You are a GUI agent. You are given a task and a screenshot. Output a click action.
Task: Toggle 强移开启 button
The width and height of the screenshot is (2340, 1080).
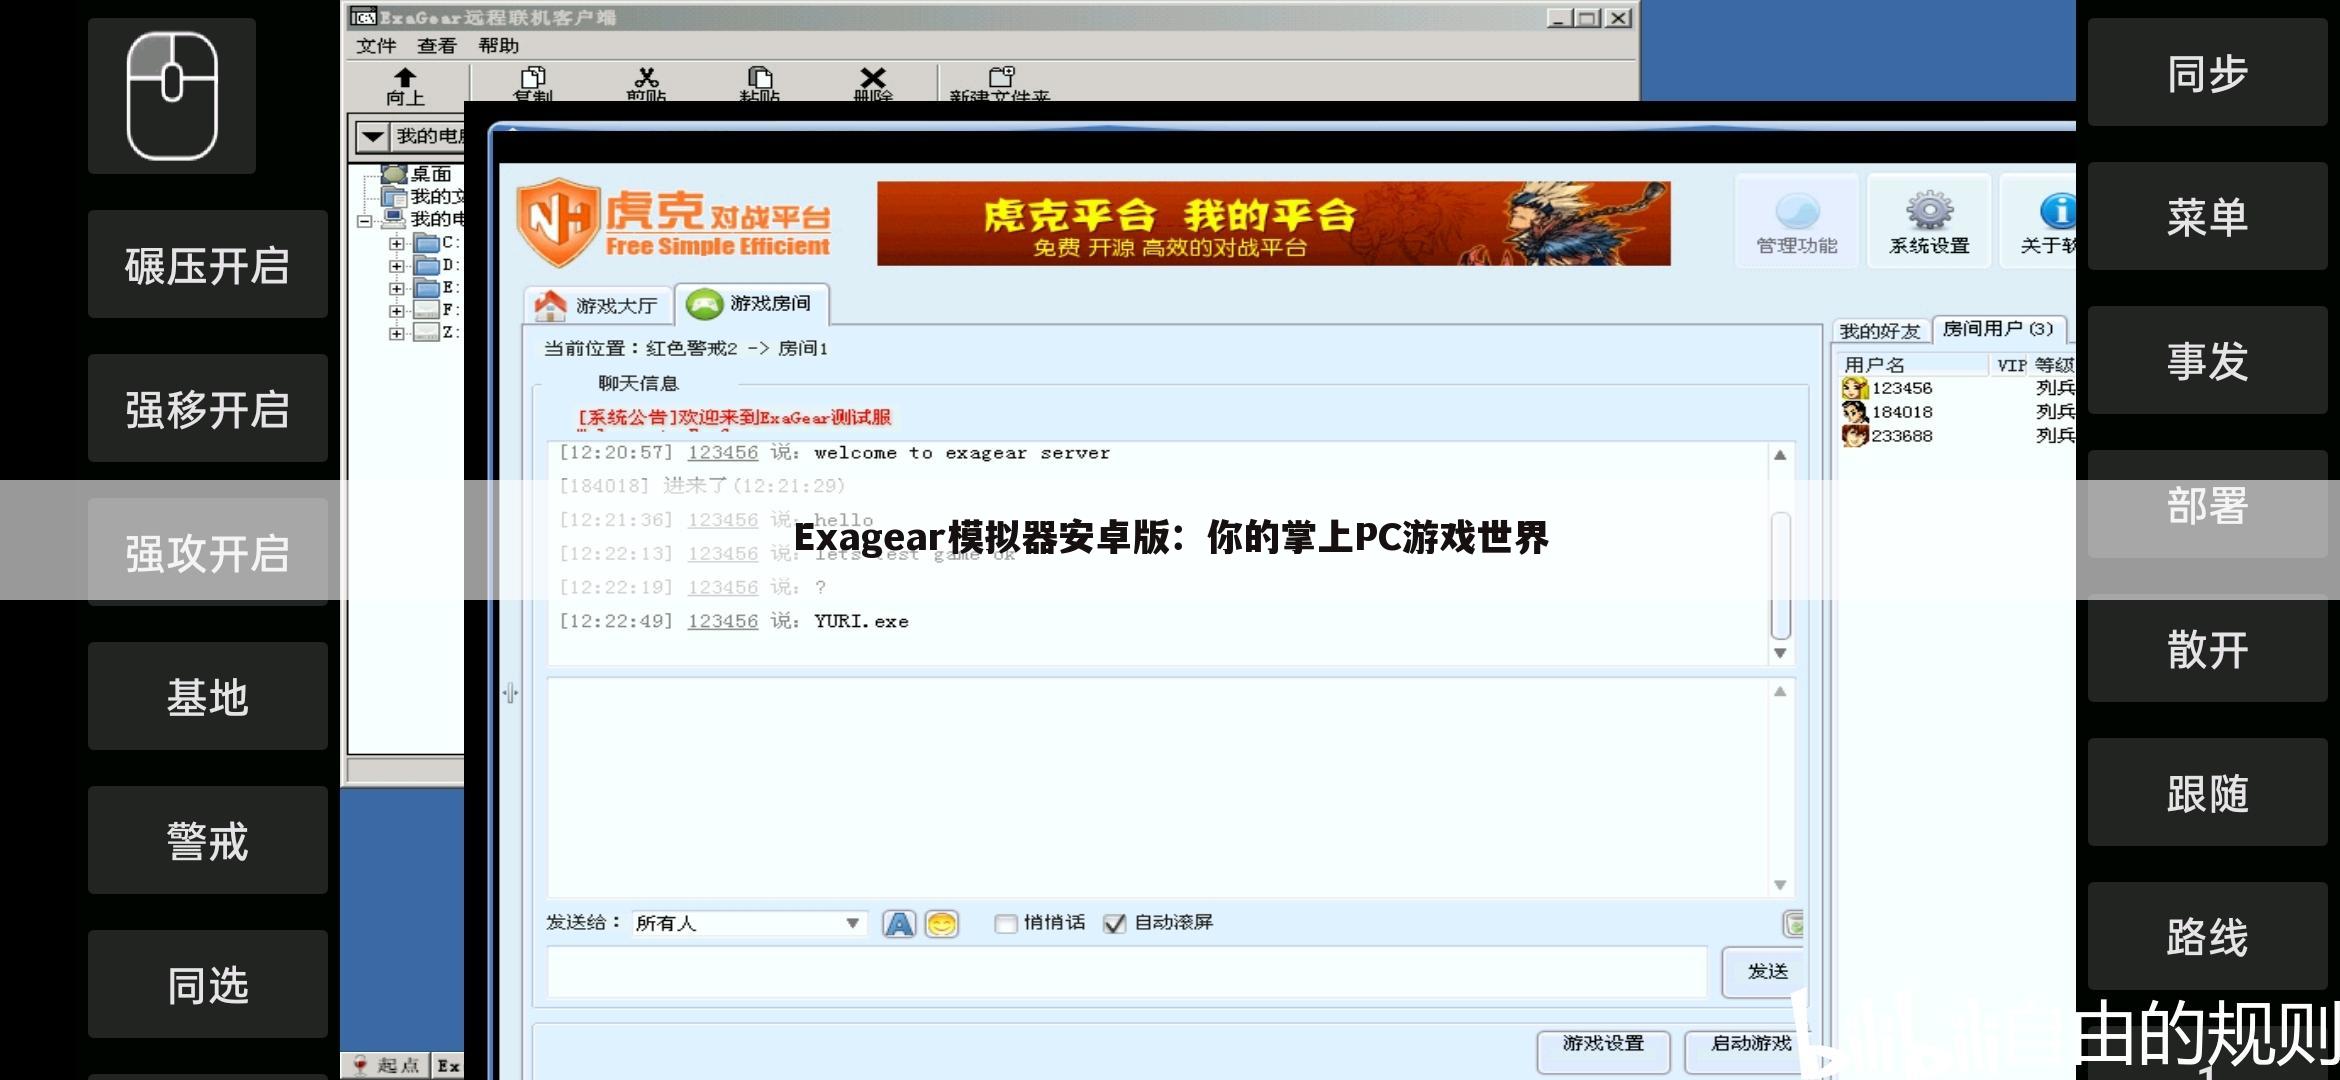click(x=208, y=409)
